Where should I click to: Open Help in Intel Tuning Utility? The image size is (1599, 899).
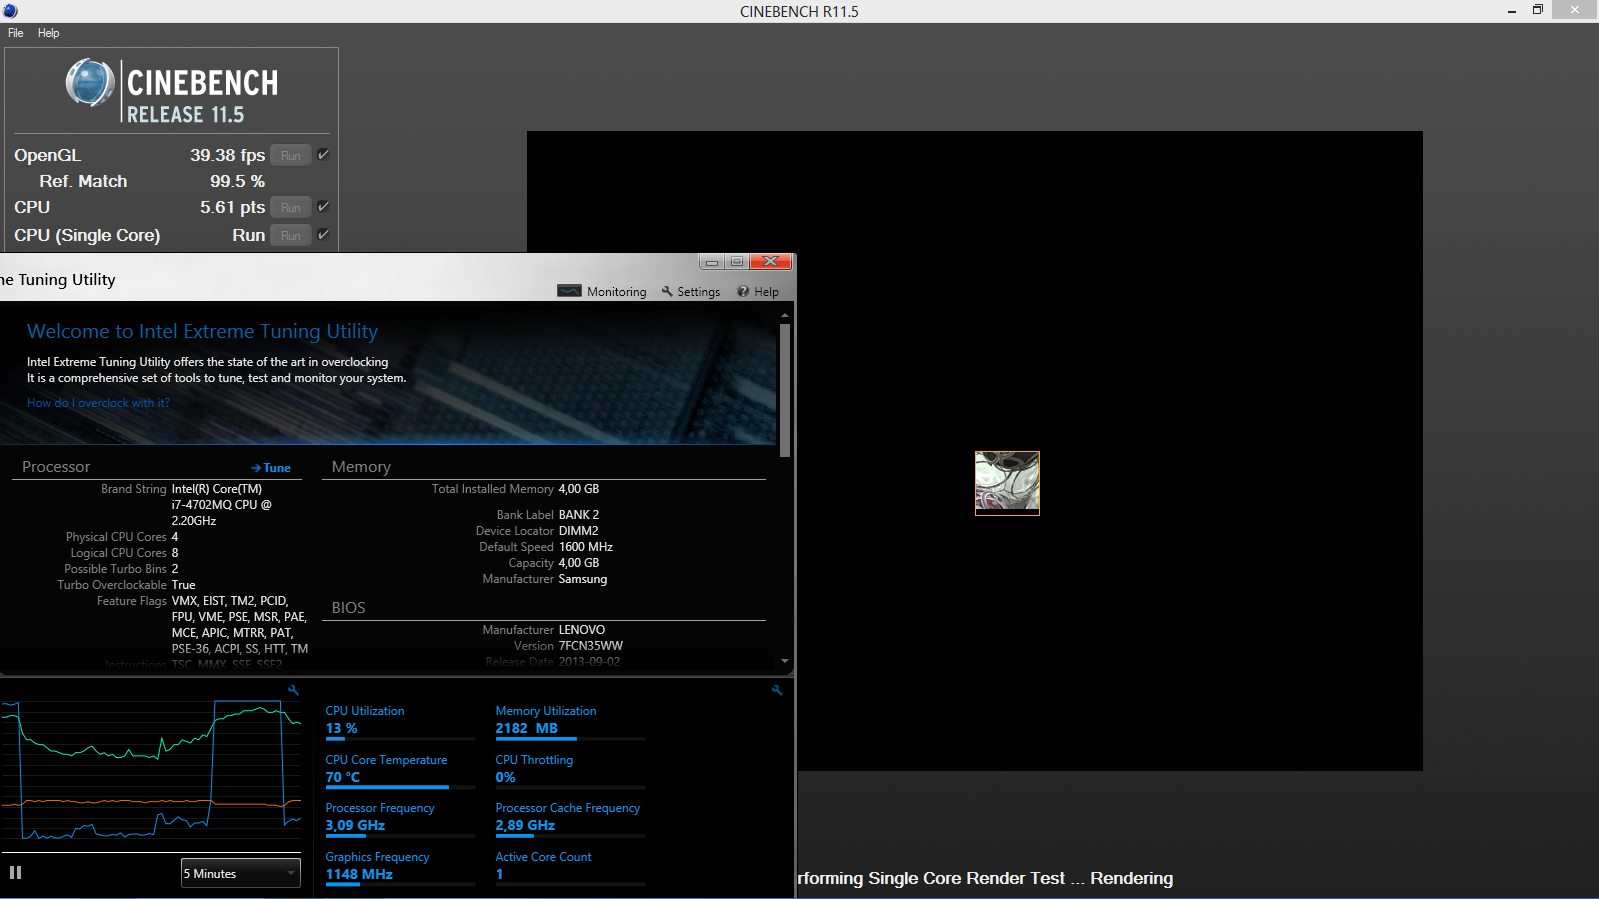pos(758,291)
